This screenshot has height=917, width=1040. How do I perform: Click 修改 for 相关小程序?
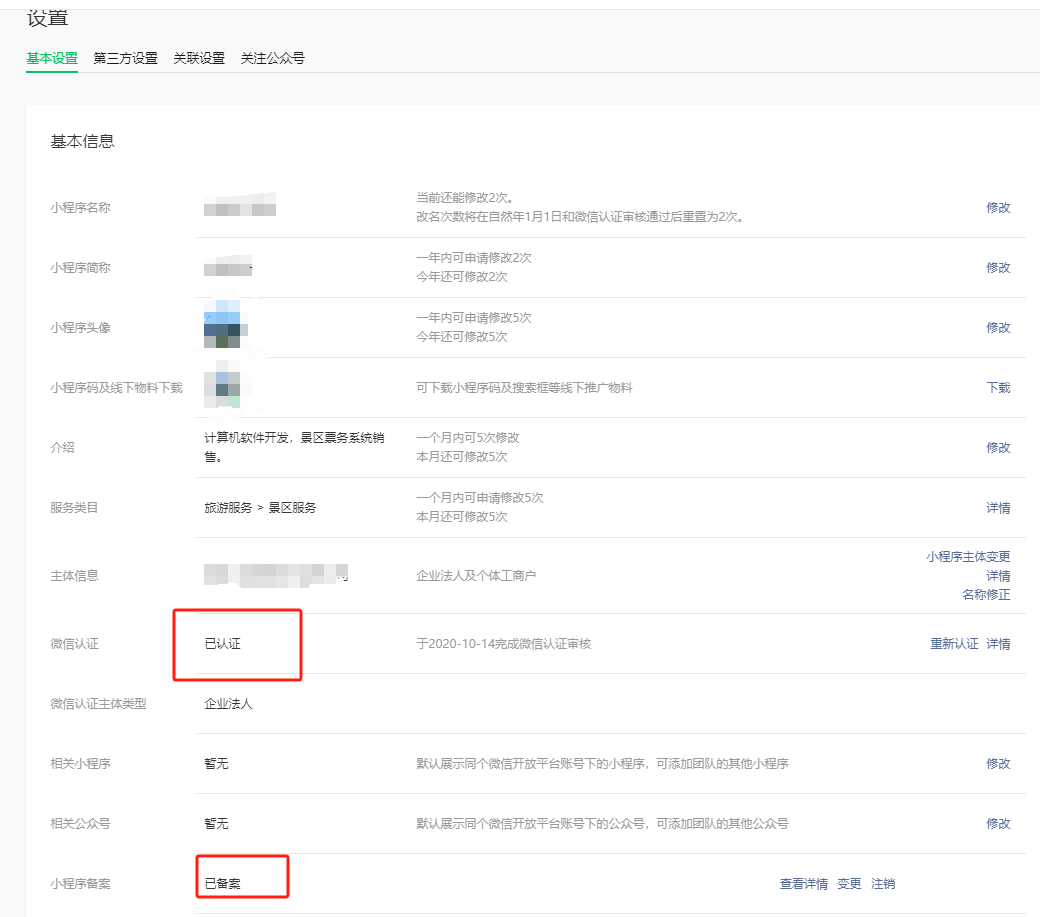[998, 764]
